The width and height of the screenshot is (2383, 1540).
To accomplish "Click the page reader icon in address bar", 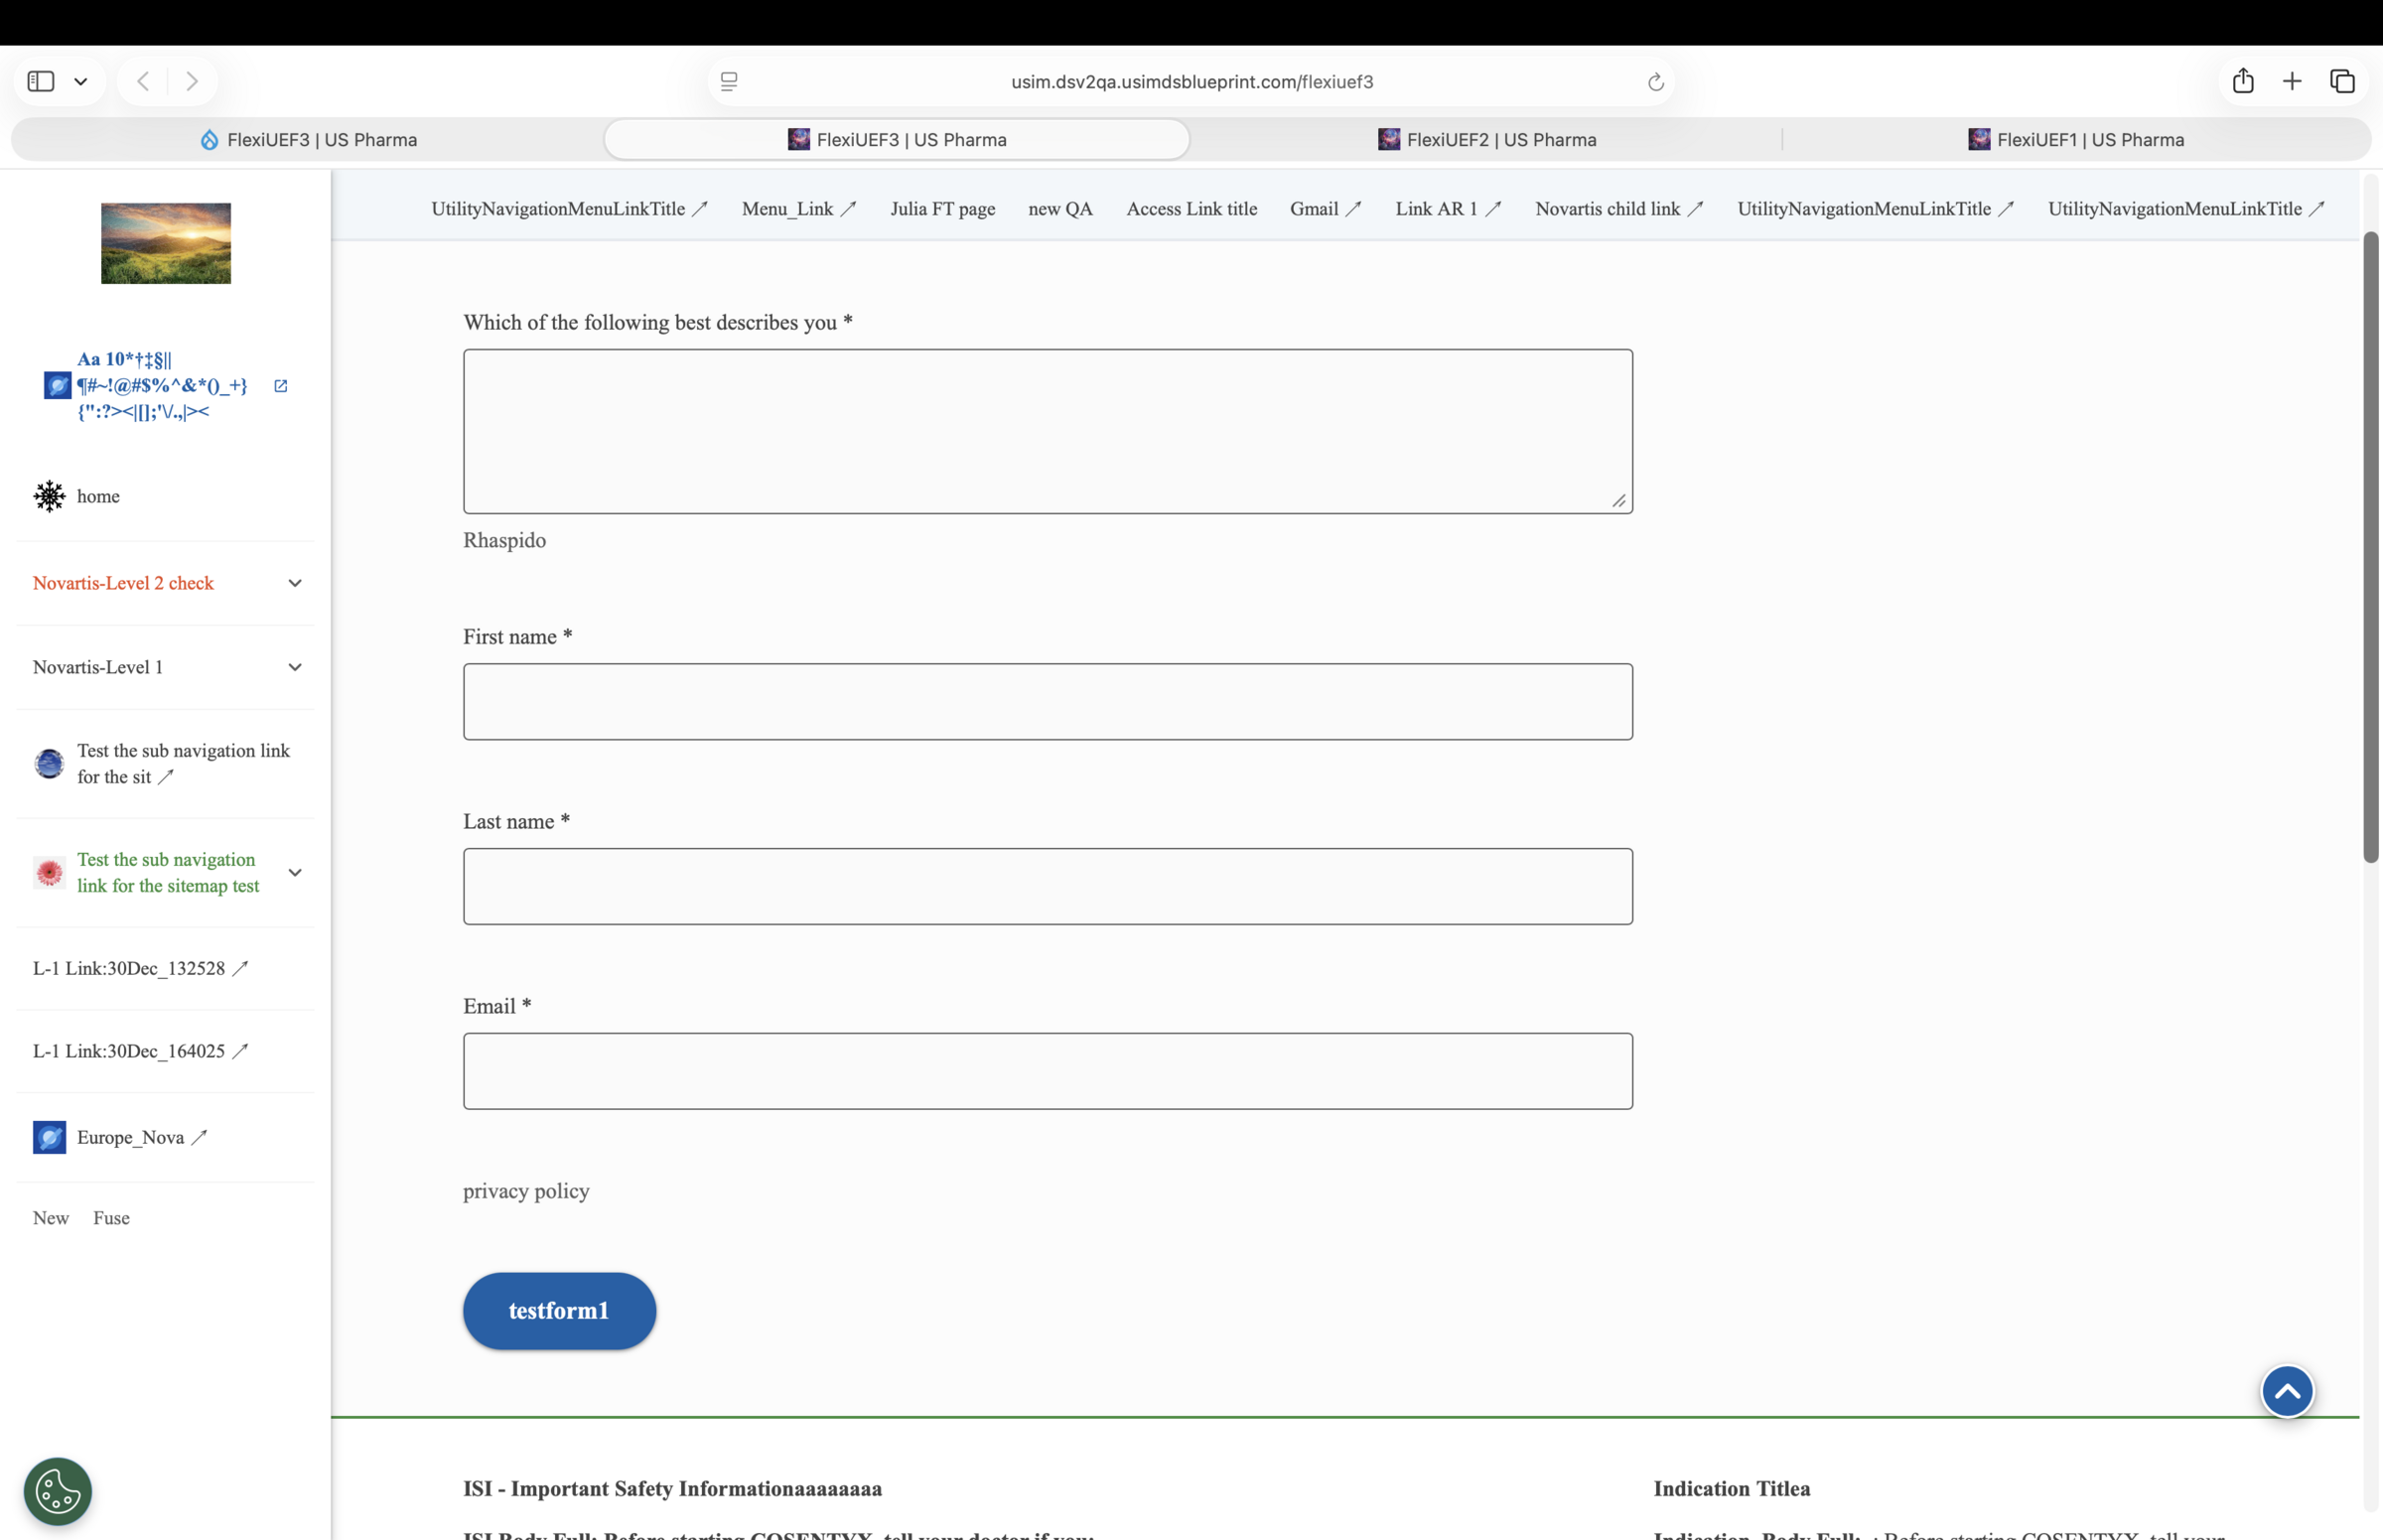I will [729, 82].
